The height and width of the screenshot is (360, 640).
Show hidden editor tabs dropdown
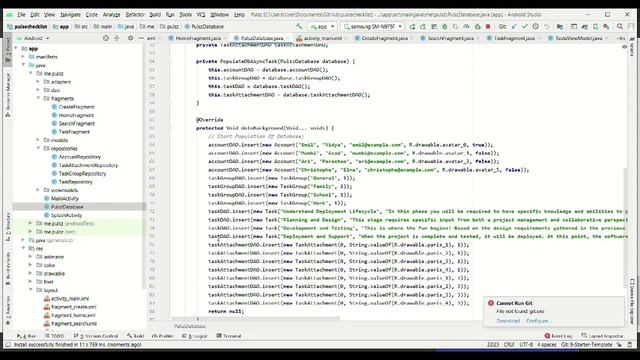point(621,38)
